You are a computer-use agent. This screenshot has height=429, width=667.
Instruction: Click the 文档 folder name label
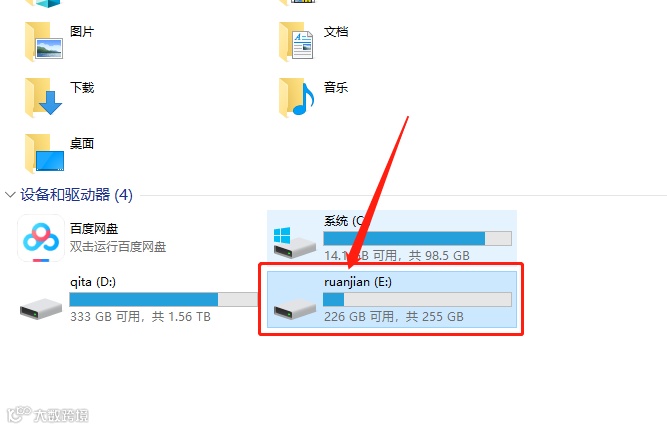pyautogui.click(x=336, y=31)
